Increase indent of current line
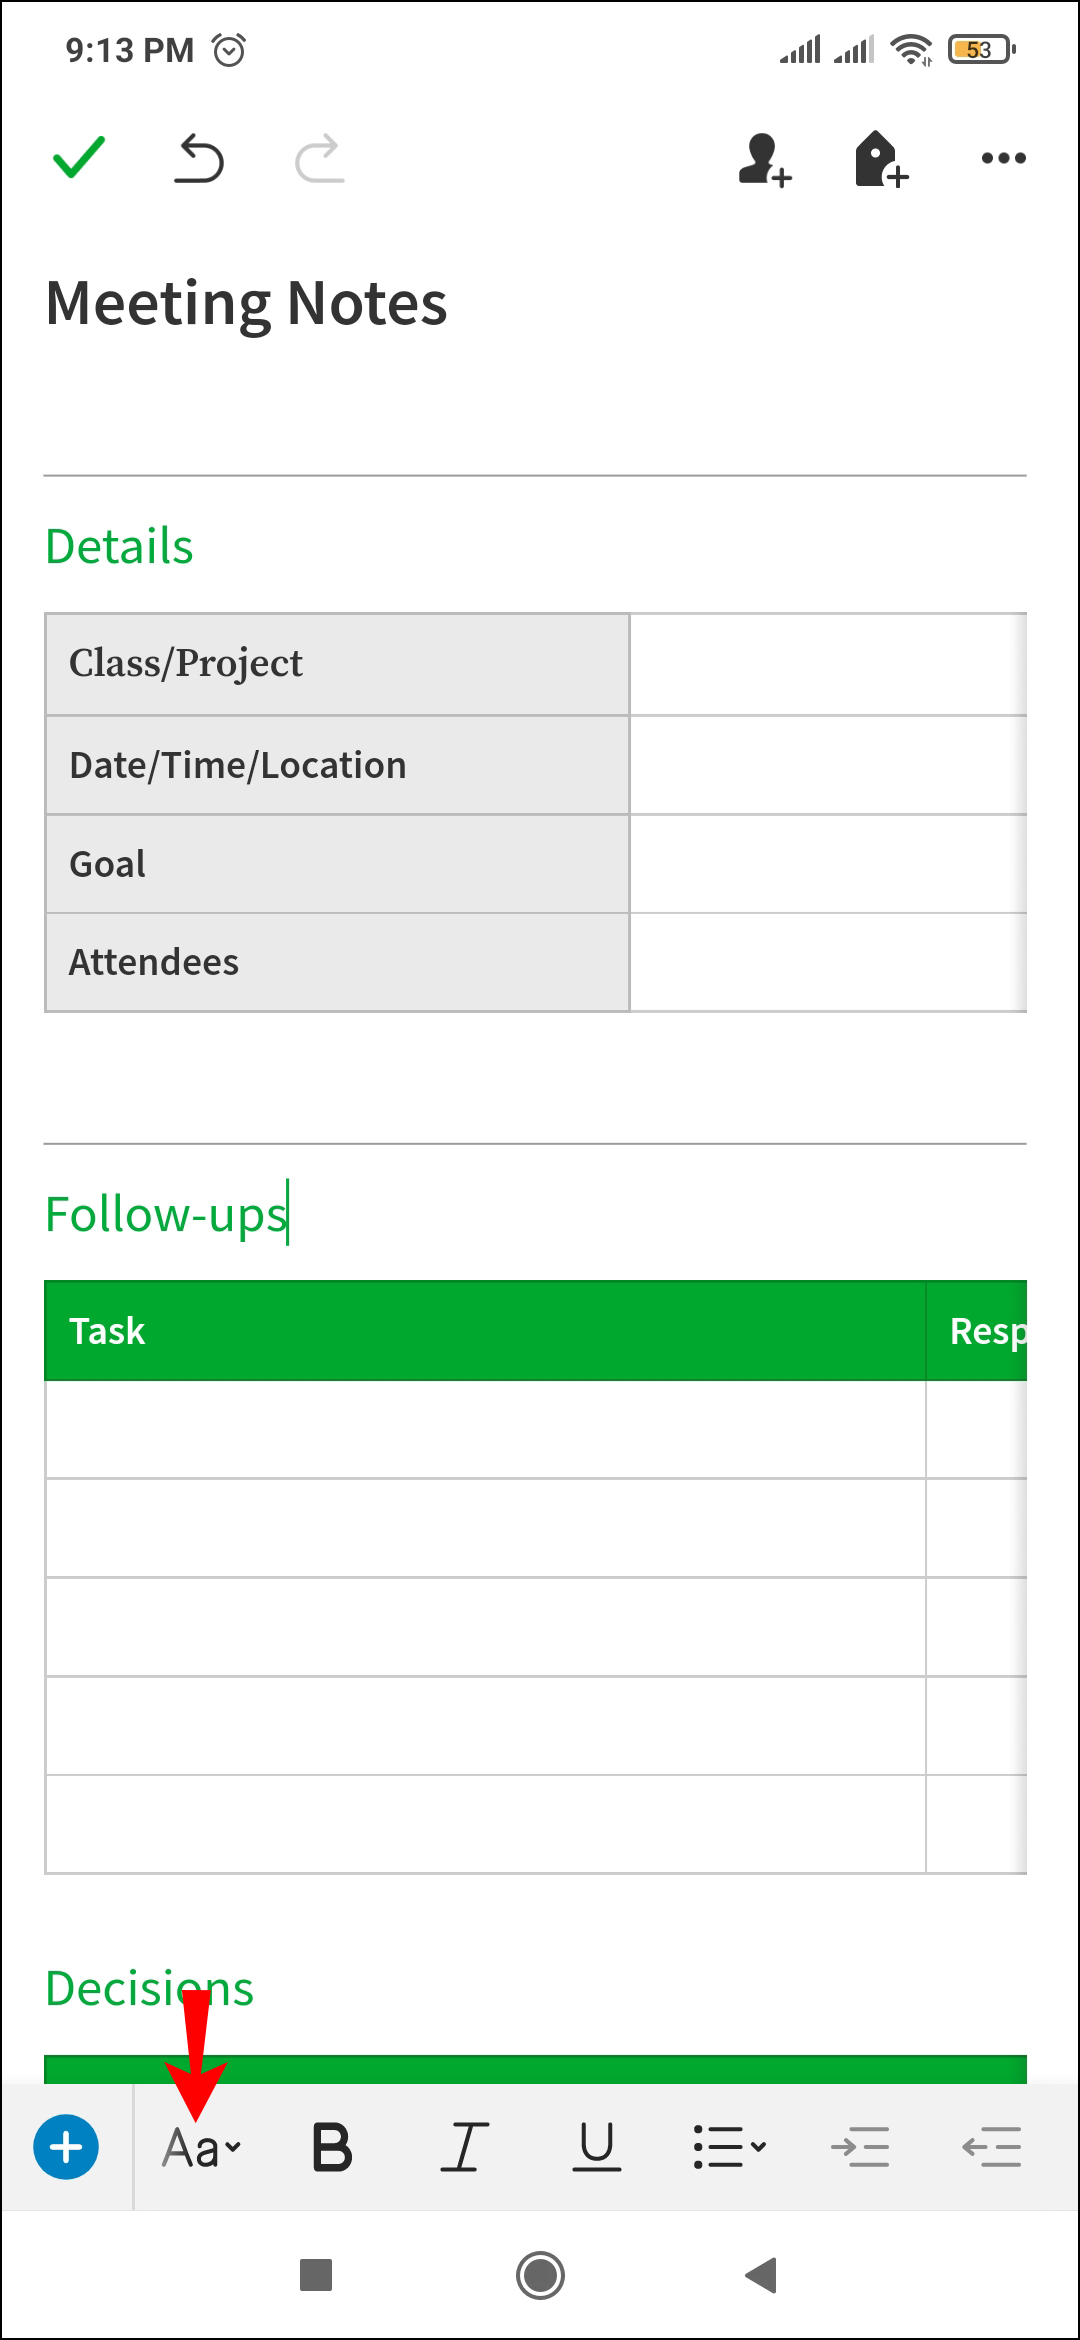 pyautogui.click(x=860, y=2147)
